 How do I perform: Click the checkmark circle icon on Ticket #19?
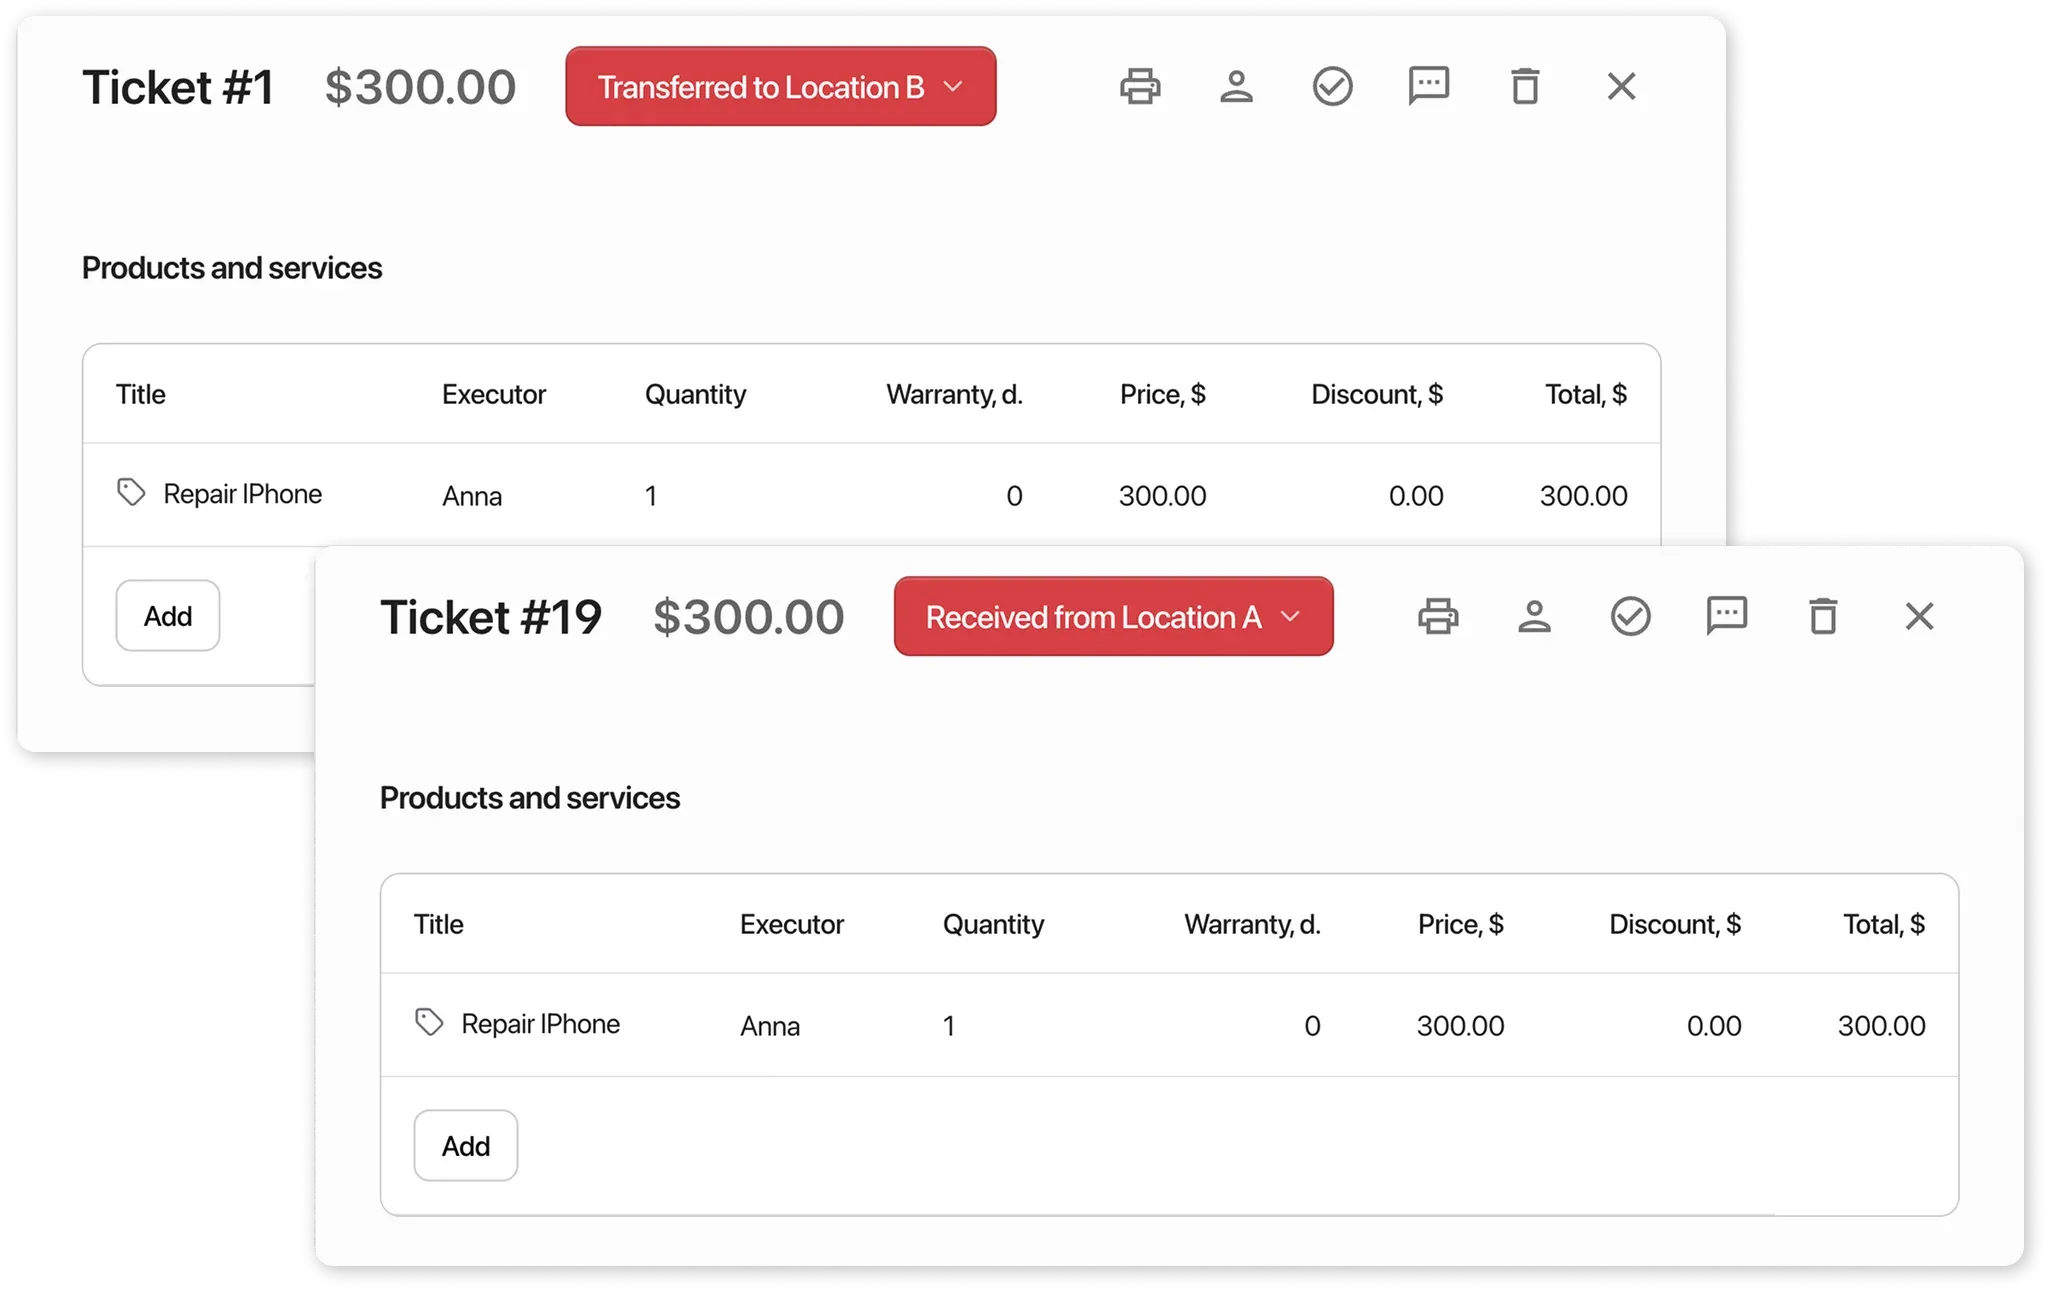click(x=1630, y=617)
